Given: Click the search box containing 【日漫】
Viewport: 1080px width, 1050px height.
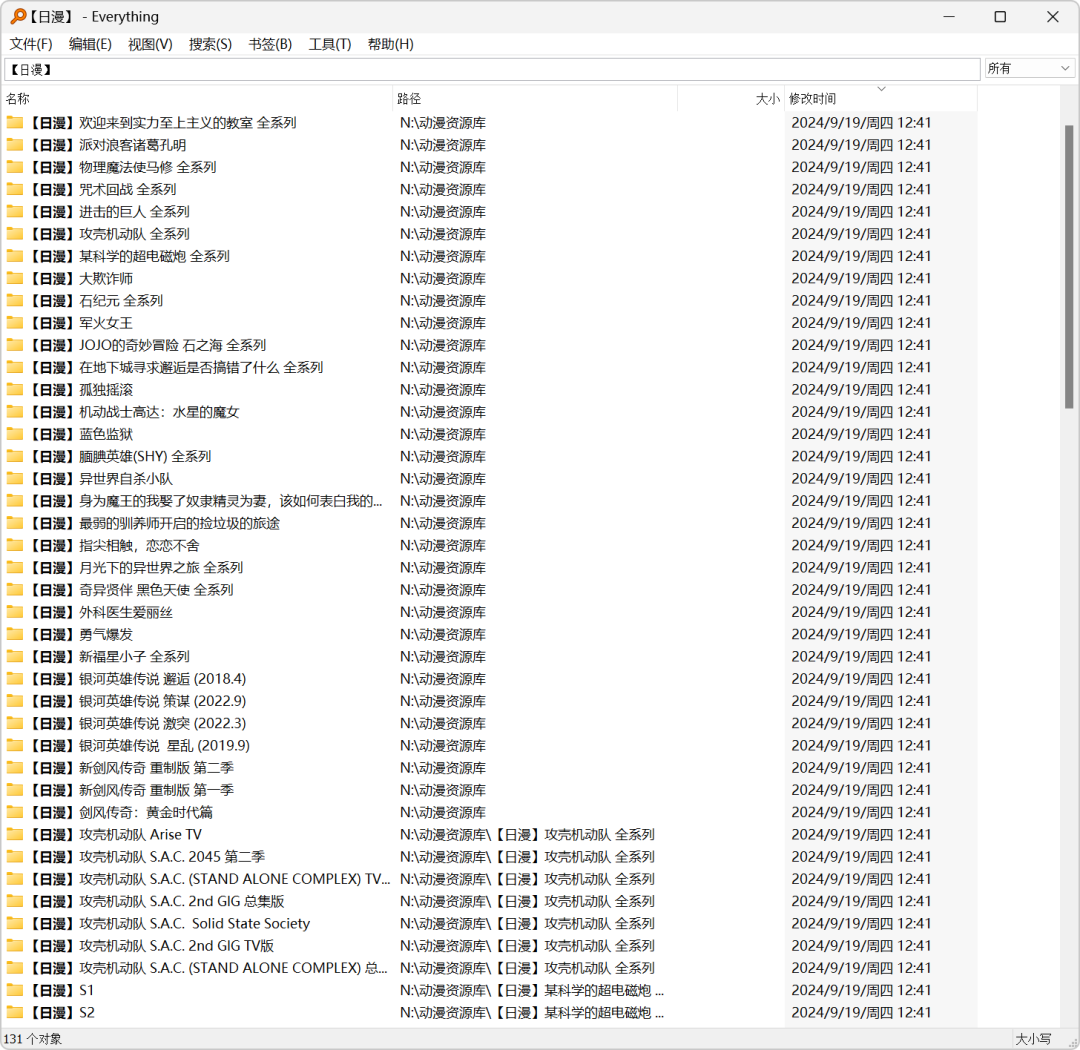Looking at the screenshot, I should (x=492, y=69).
